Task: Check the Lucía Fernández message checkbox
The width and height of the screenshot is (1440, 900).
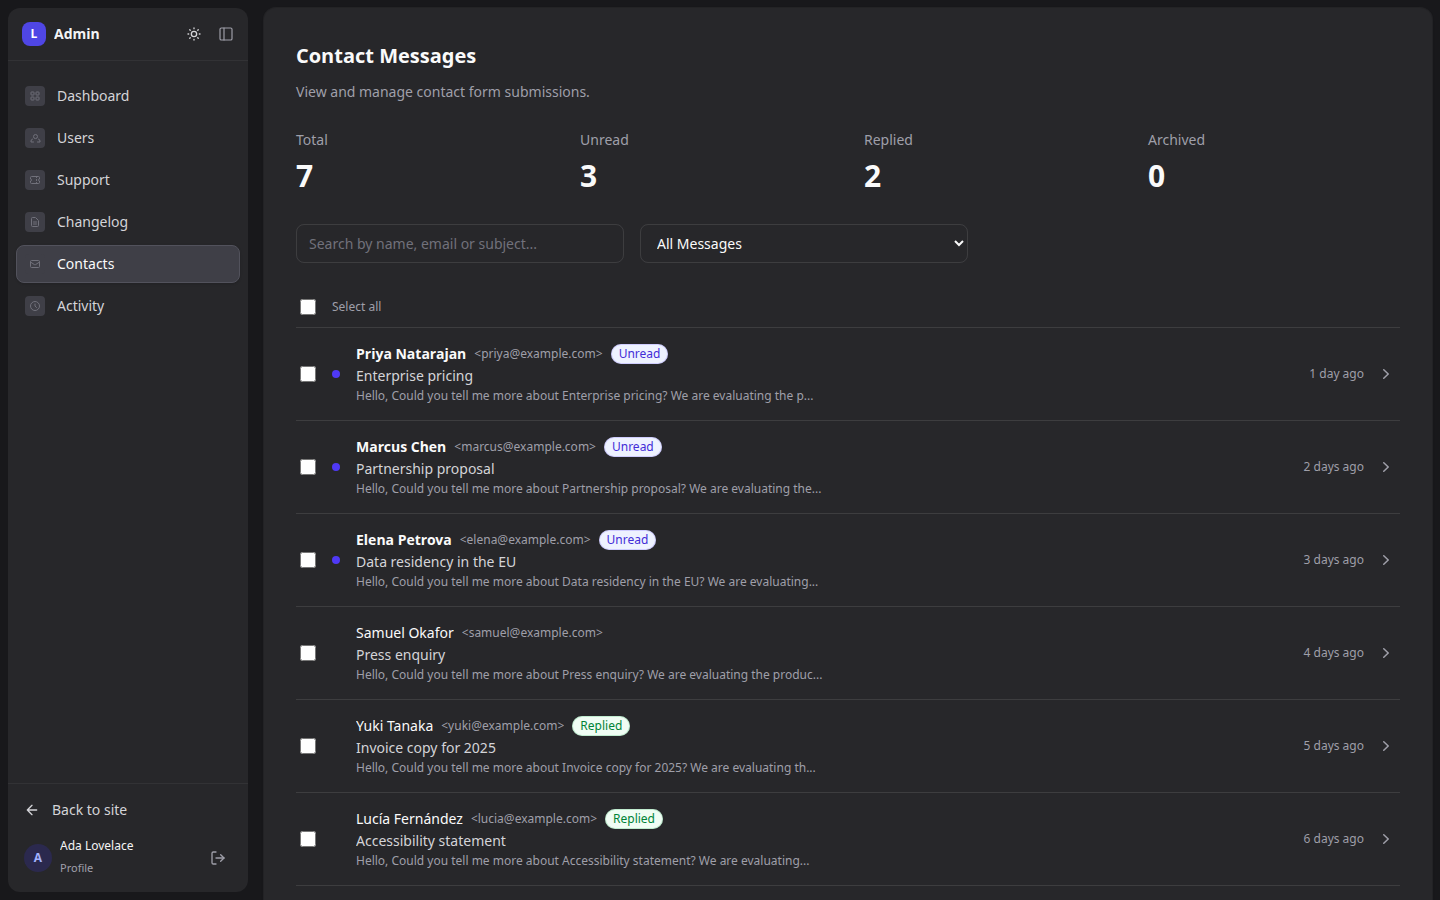Action: 308,839
